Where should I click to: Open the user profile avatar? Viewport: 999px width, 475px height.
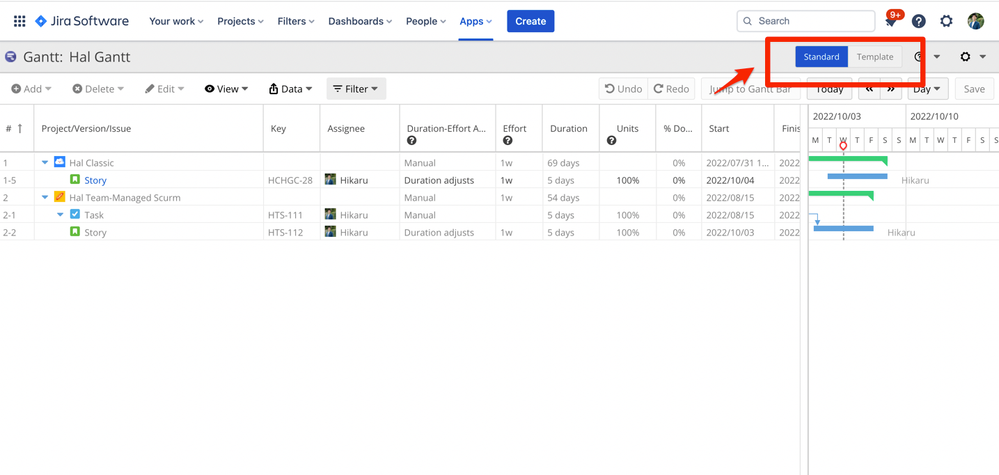pyautogui.click(x=975, y=21)
